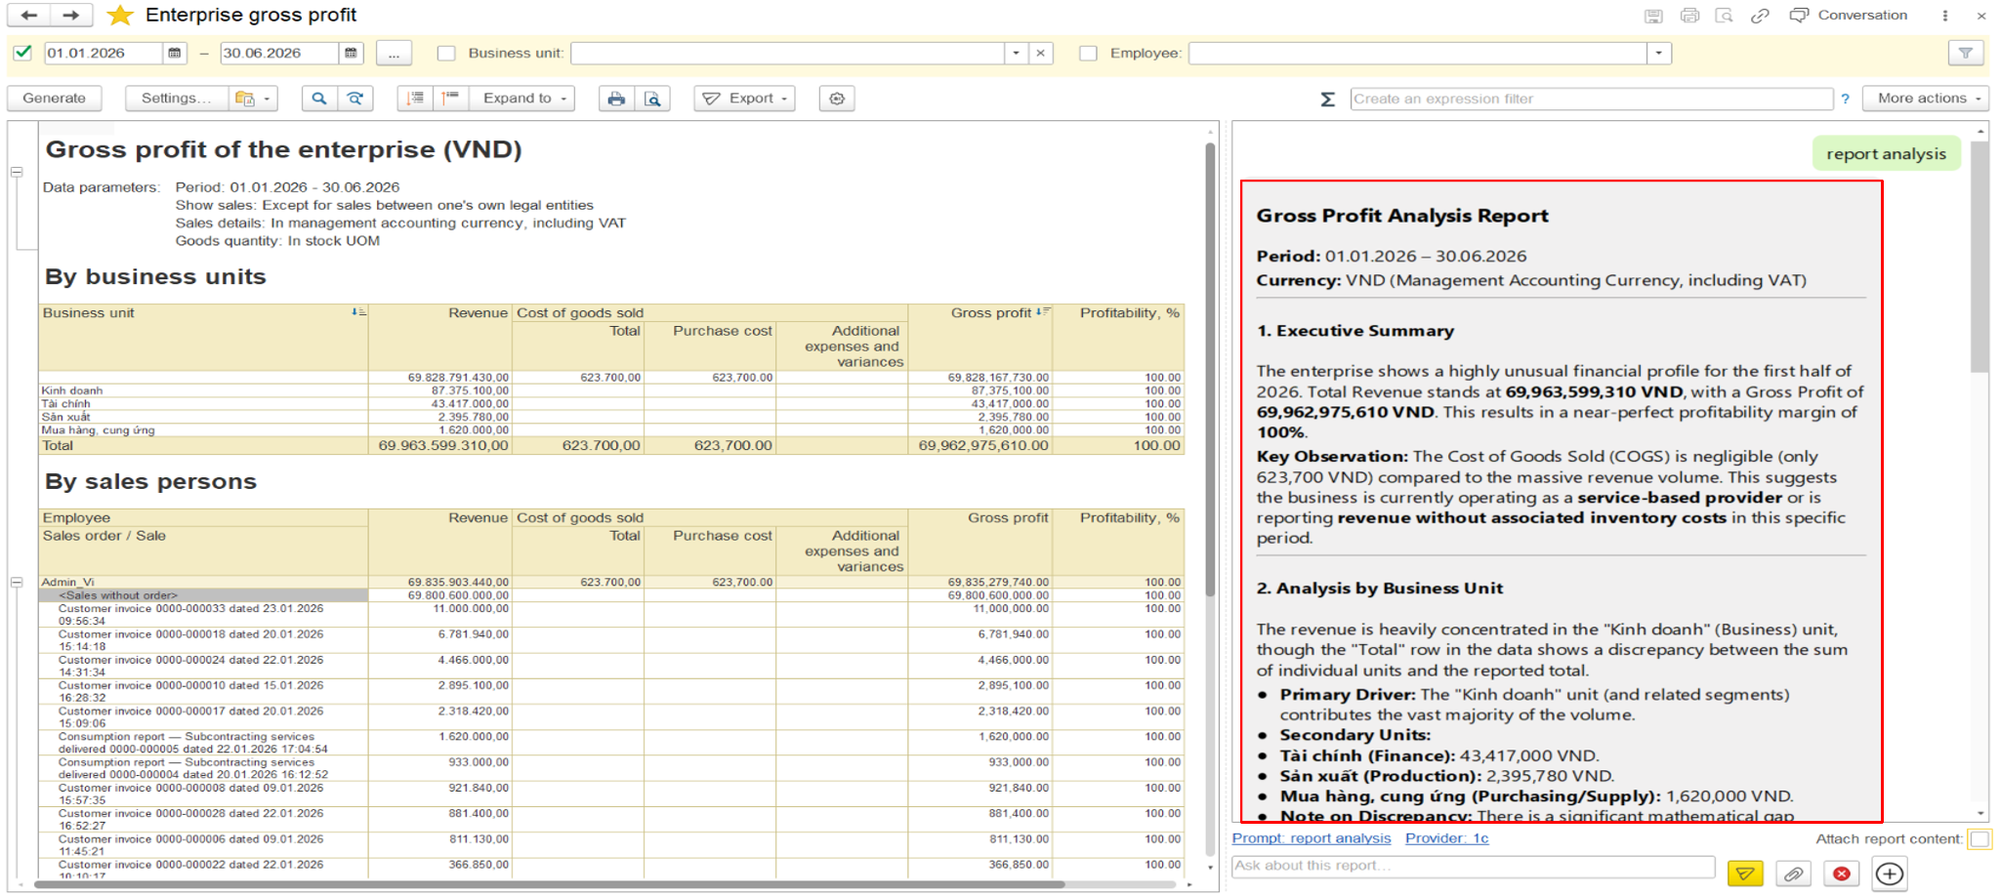Viewport: 2000px width, 896px height.
Task: Collapse the Admin_Vi sales person group
Action: tap(17, 582)
